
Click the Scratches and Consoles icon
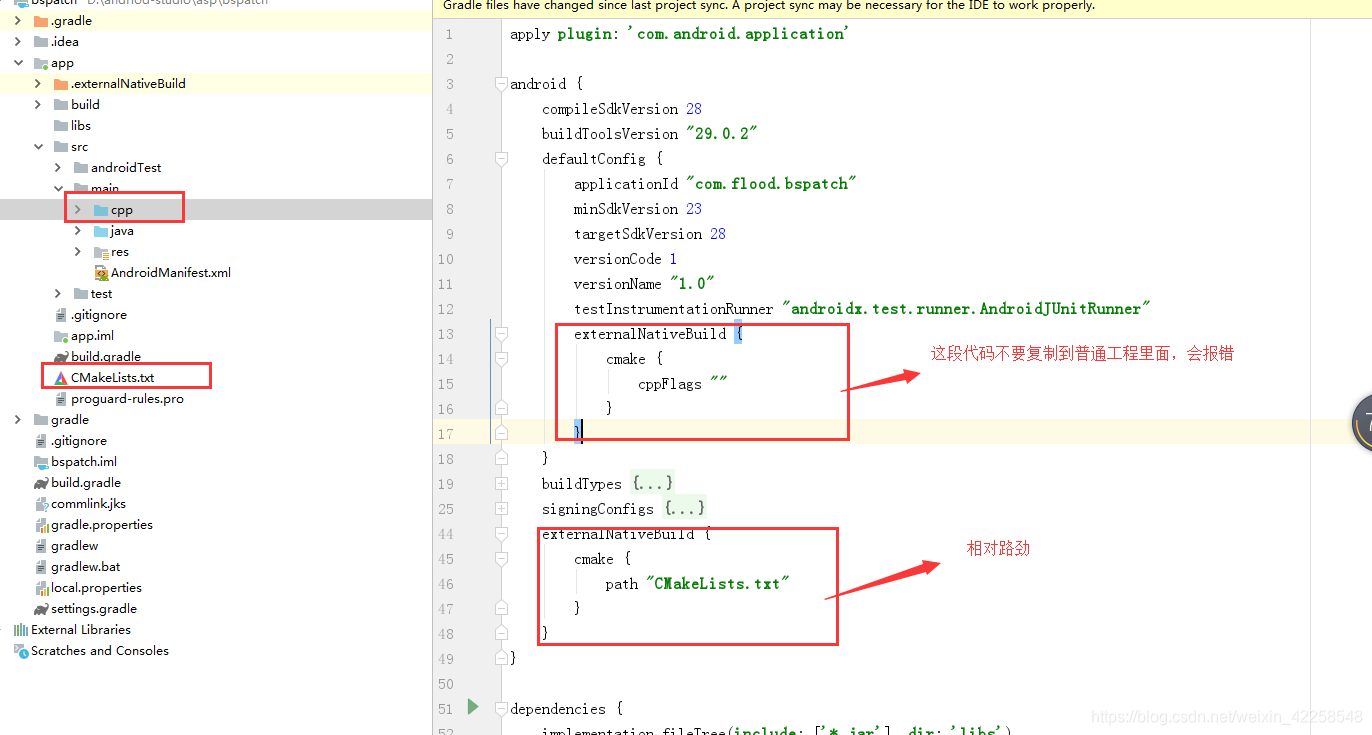coord(20,651)
